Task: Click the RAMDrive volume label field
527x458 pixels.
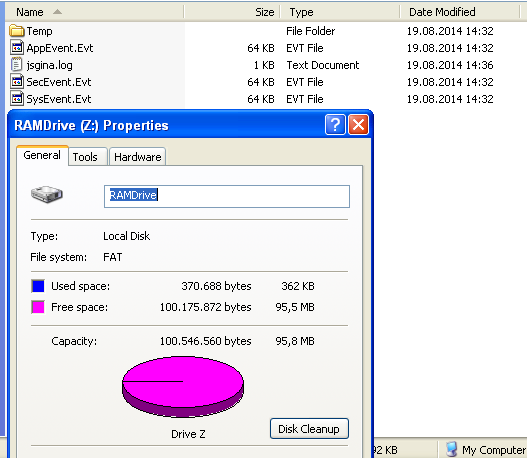Action: coord(227,196)
